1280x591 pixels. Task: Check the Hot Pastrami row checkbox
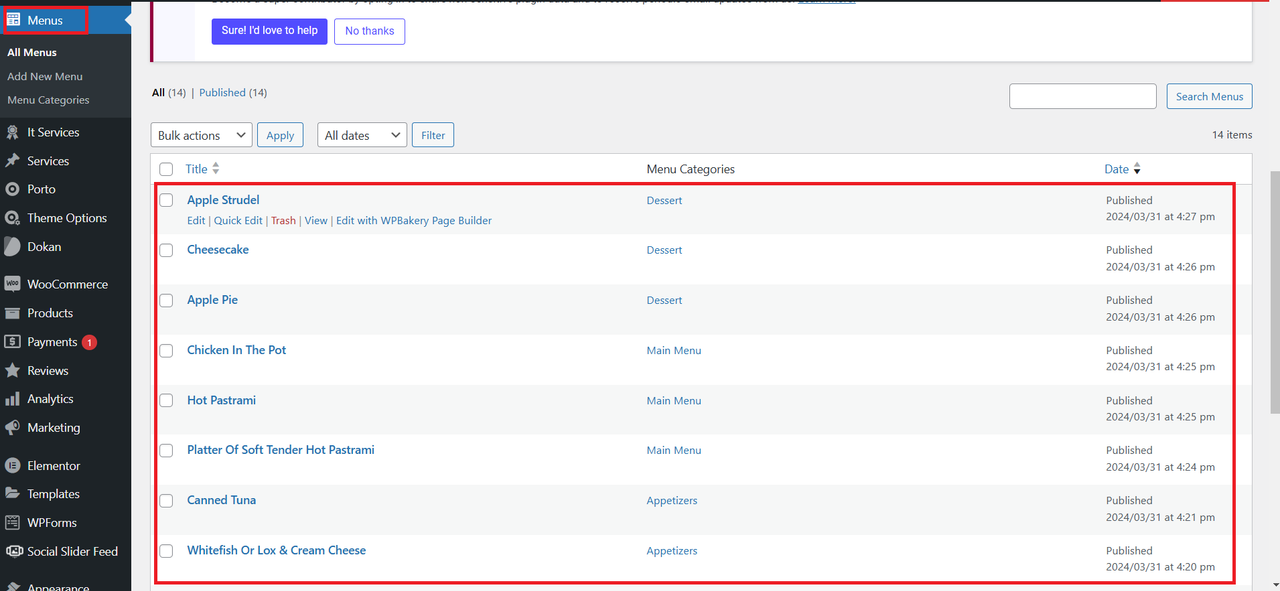[166, 400]
